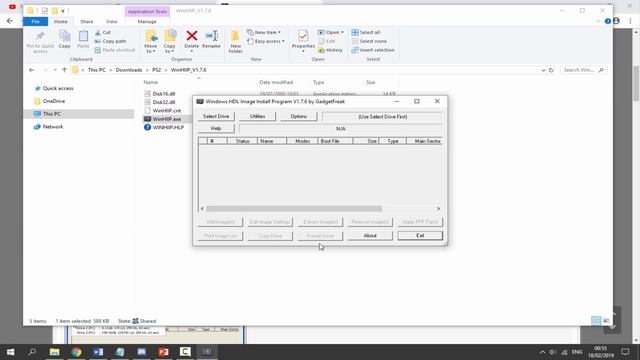This screenshot has width=640, height=360.
Task: Open the Windows Start menu
Action: point(10,352)
